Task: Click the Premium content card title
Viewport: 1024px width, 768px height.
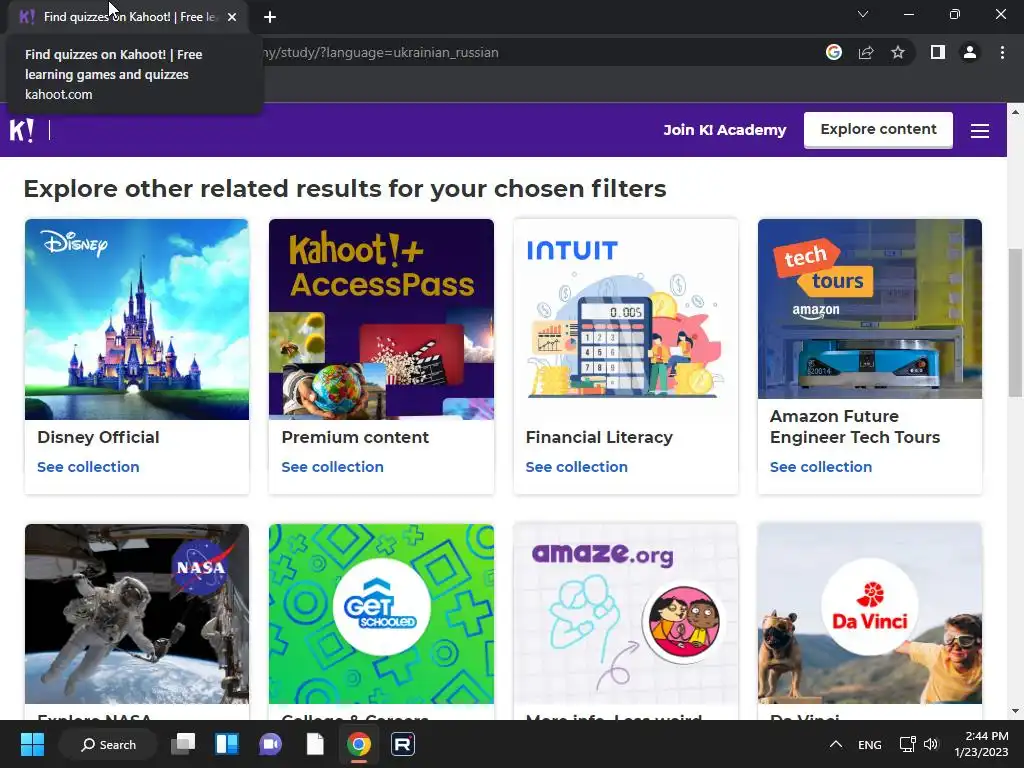Action: tap(355, 437)
